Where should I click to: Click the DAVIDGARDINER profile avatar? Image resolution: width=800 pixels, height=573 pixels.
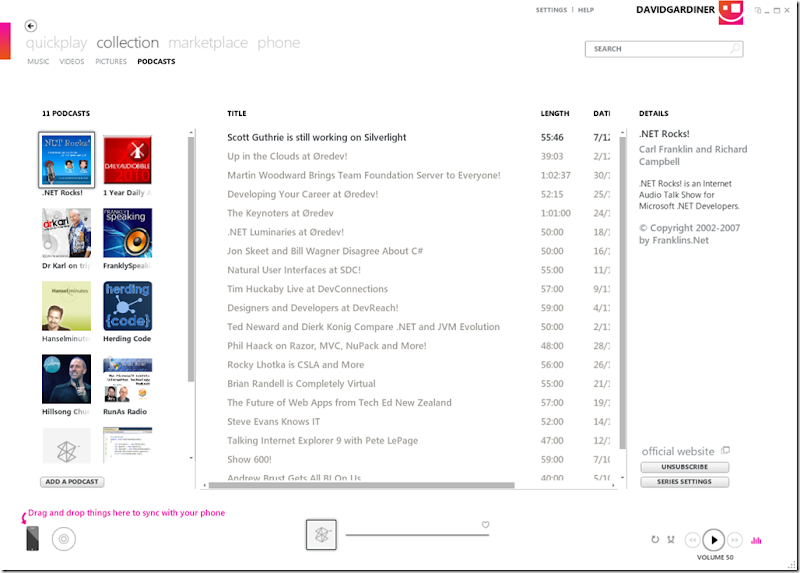(731, 12)
